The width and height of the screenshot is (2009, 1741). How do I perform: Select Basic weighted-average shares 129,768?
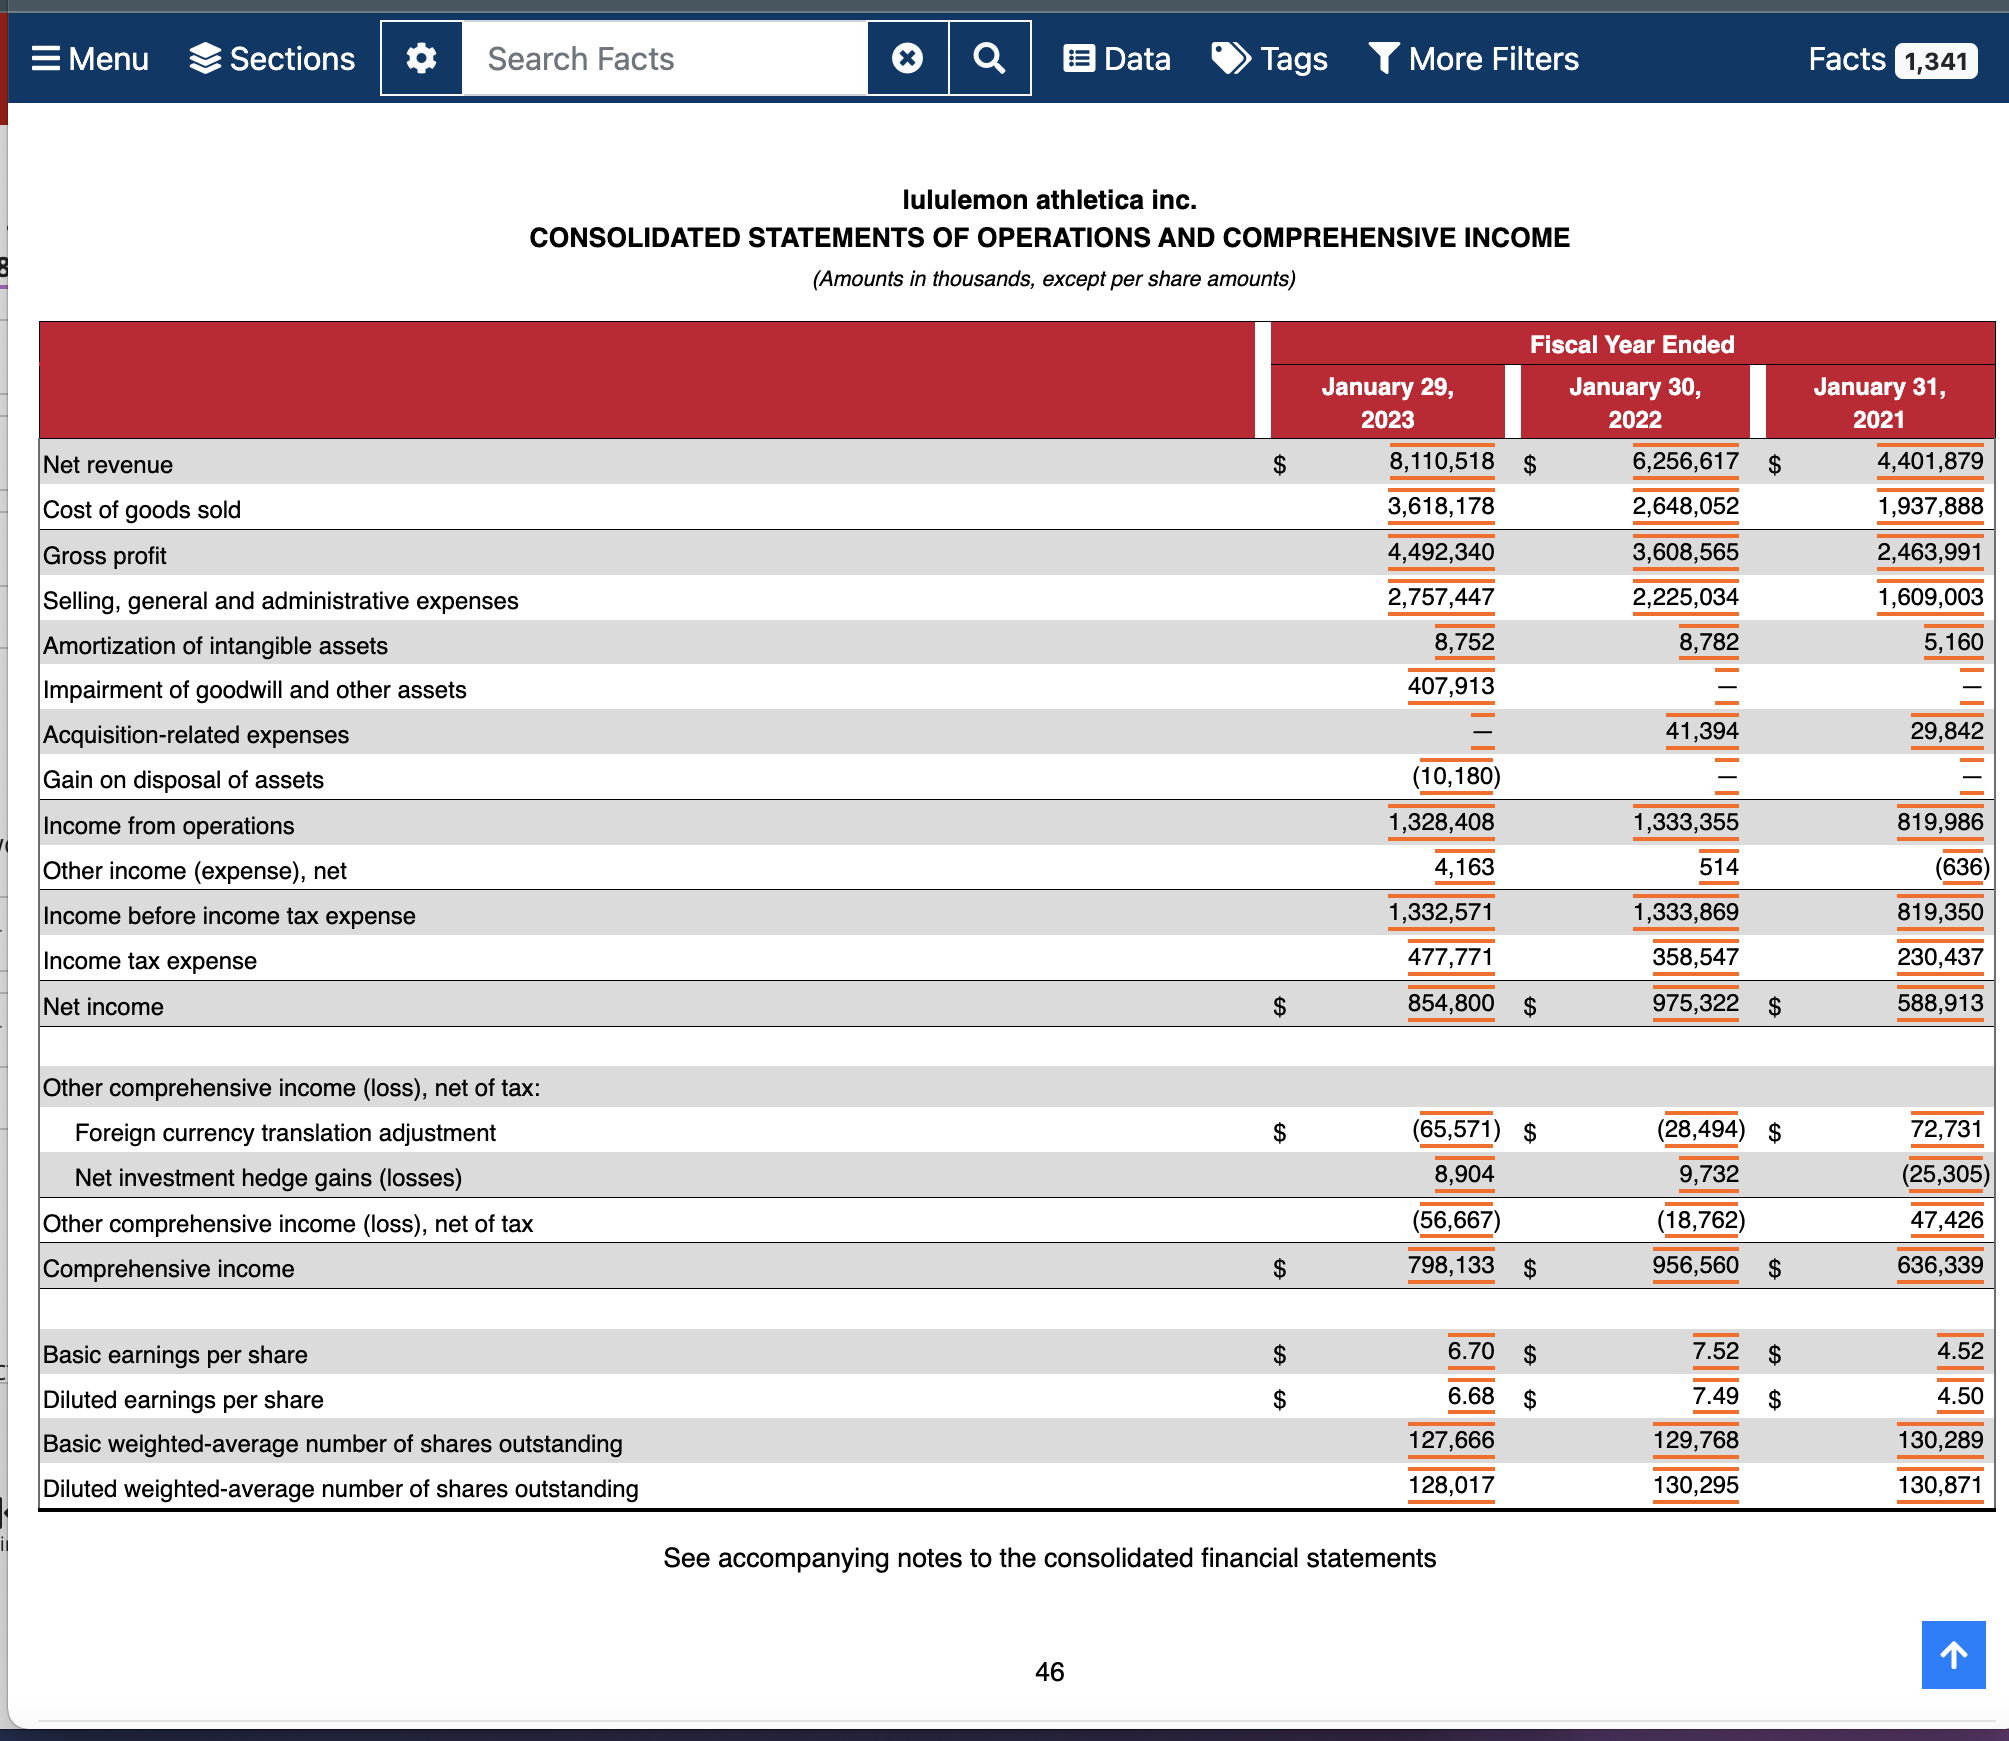pos(1695,1440)
